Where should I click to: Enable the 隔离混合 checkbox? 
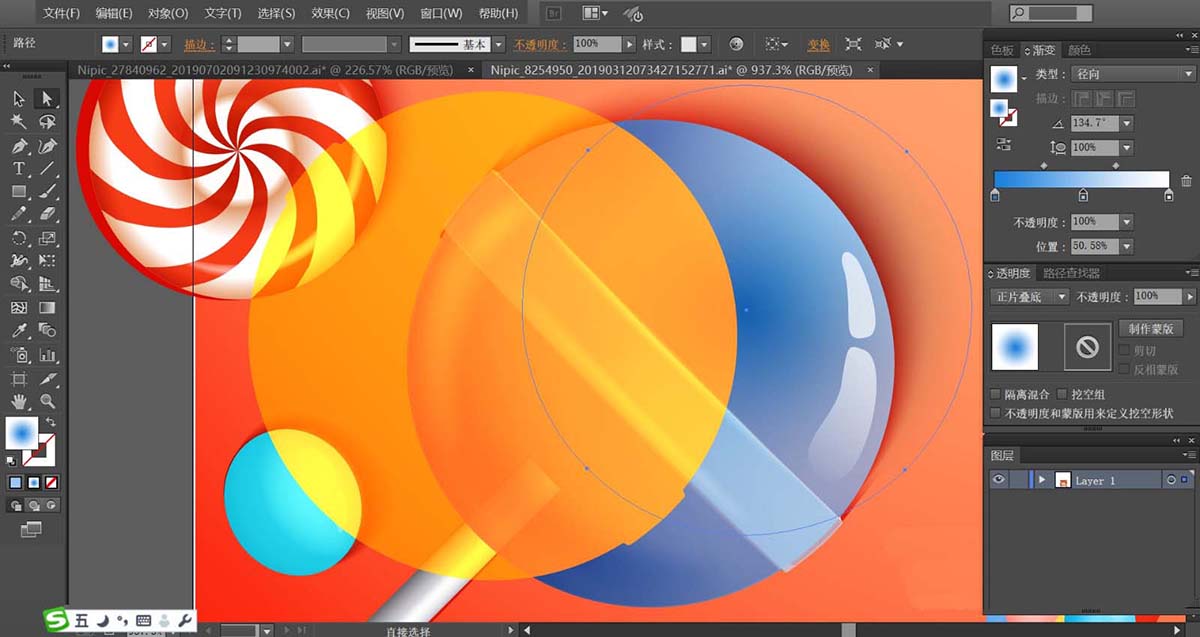(996, 394)
